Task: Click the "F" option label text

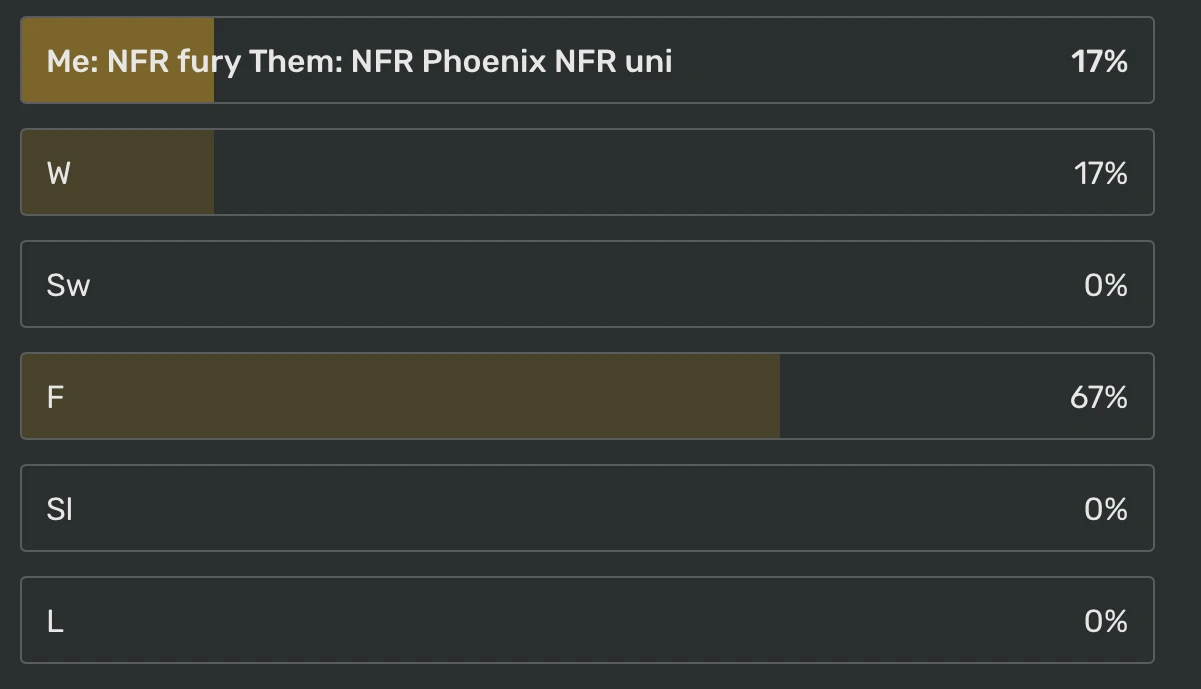Action: 57,396
